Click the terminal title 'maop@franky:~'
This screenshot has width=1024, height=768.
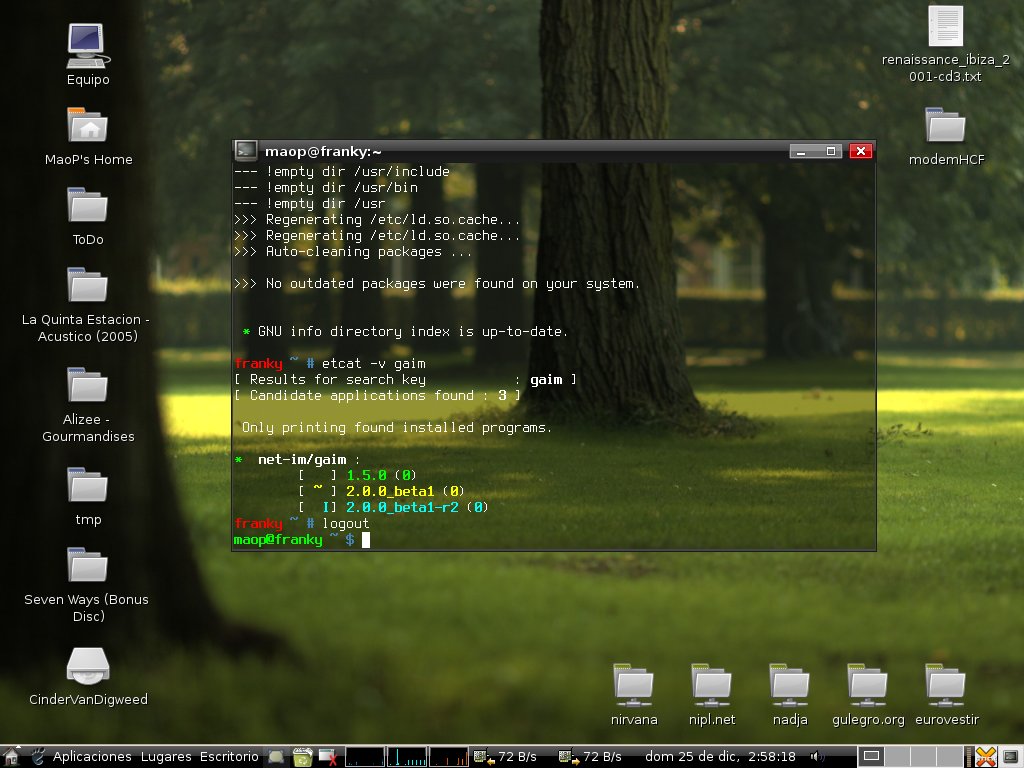[x=323, y=152]
